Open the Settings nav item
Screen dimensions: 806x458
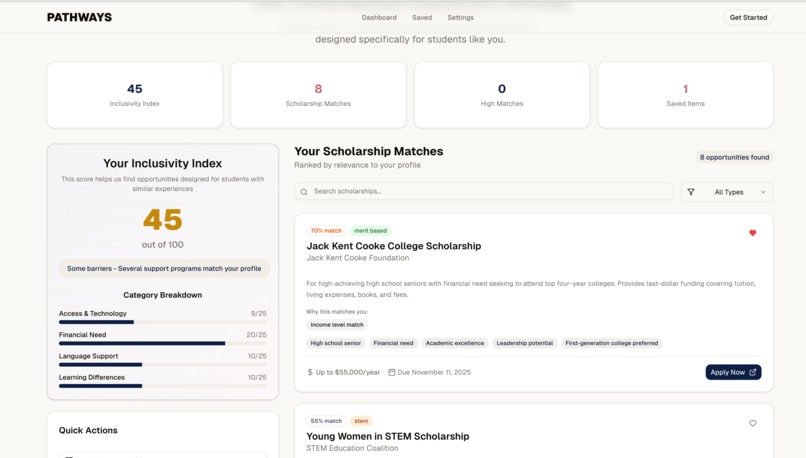pos(461,17)
